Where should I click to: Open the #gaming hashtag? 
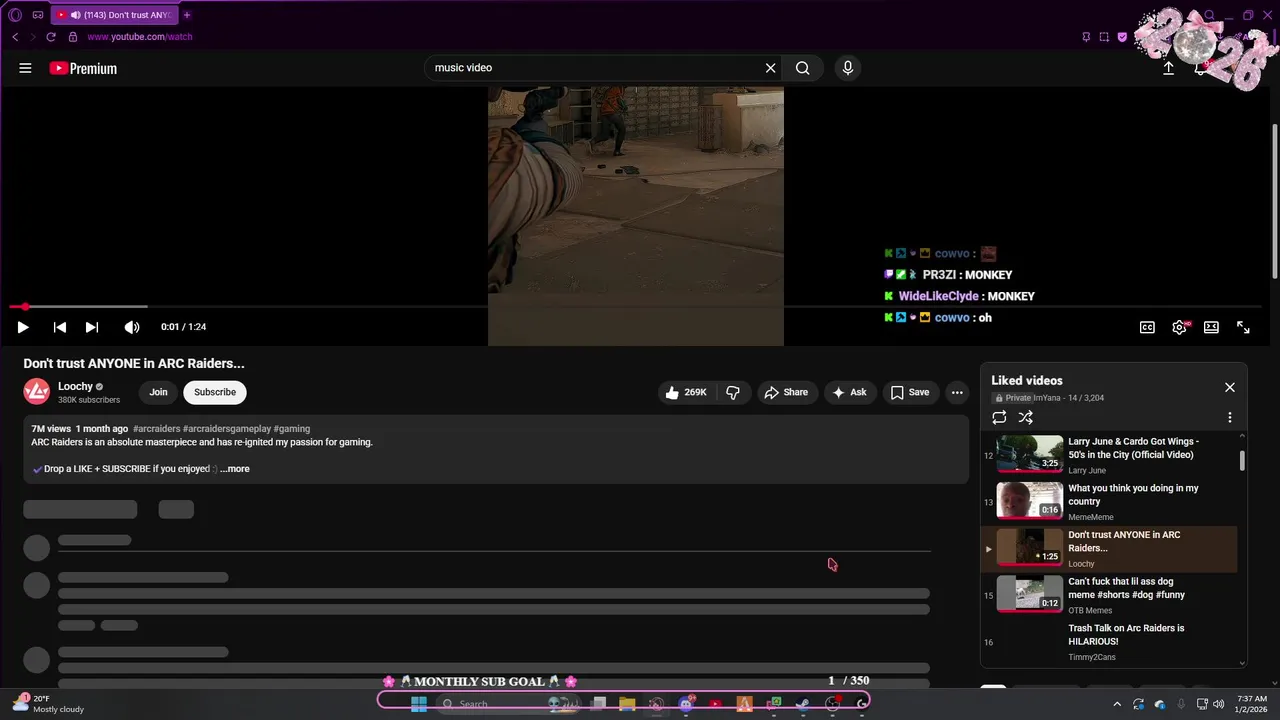coord(292,428)
